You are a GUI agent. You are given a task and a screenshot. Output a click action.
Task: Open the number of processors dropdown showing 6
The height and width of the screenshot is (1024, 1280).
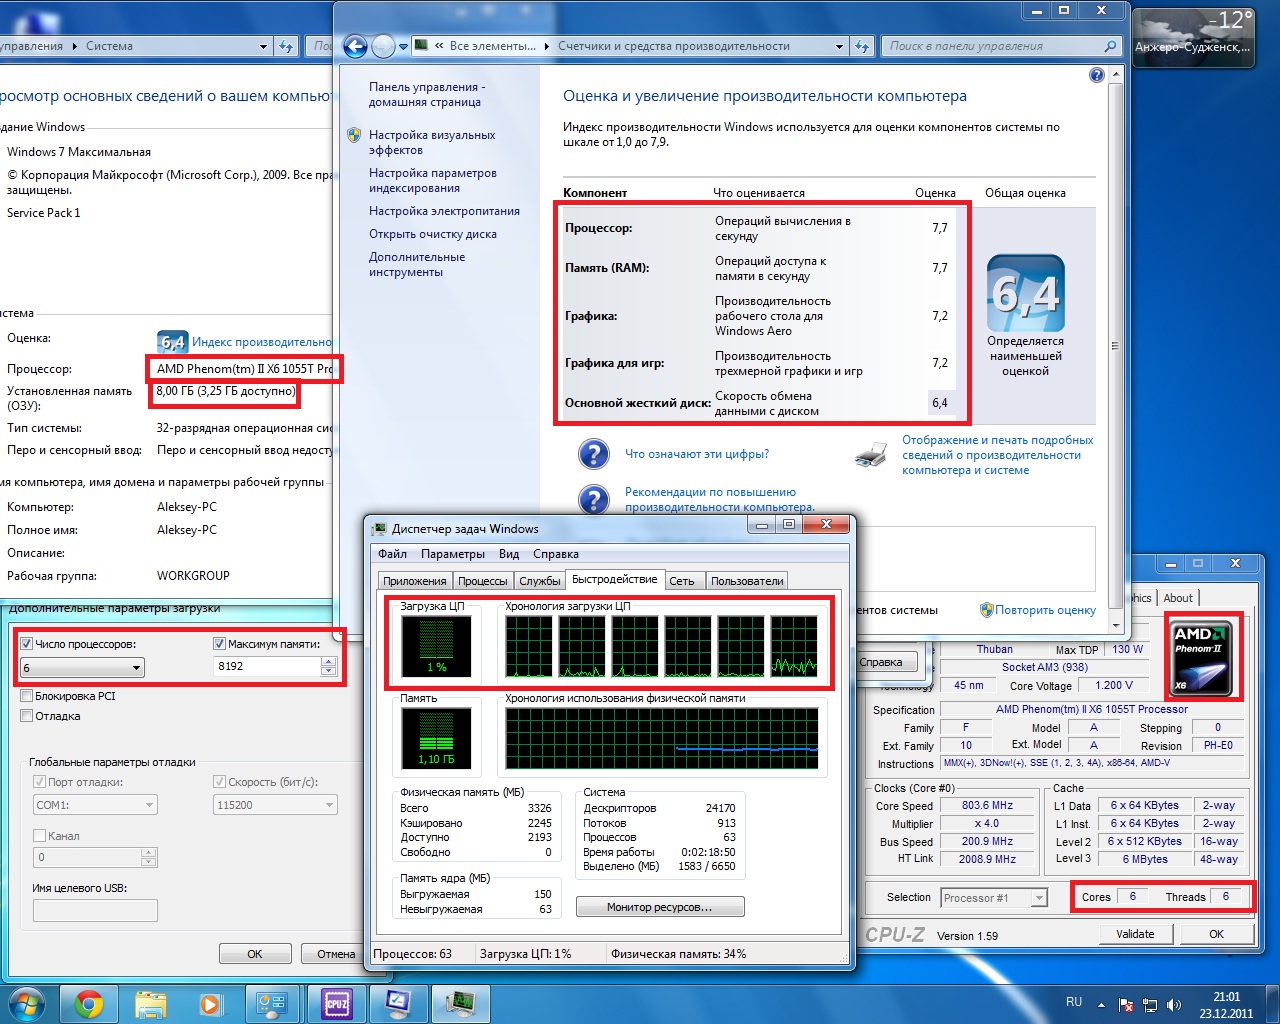(82, 668)
